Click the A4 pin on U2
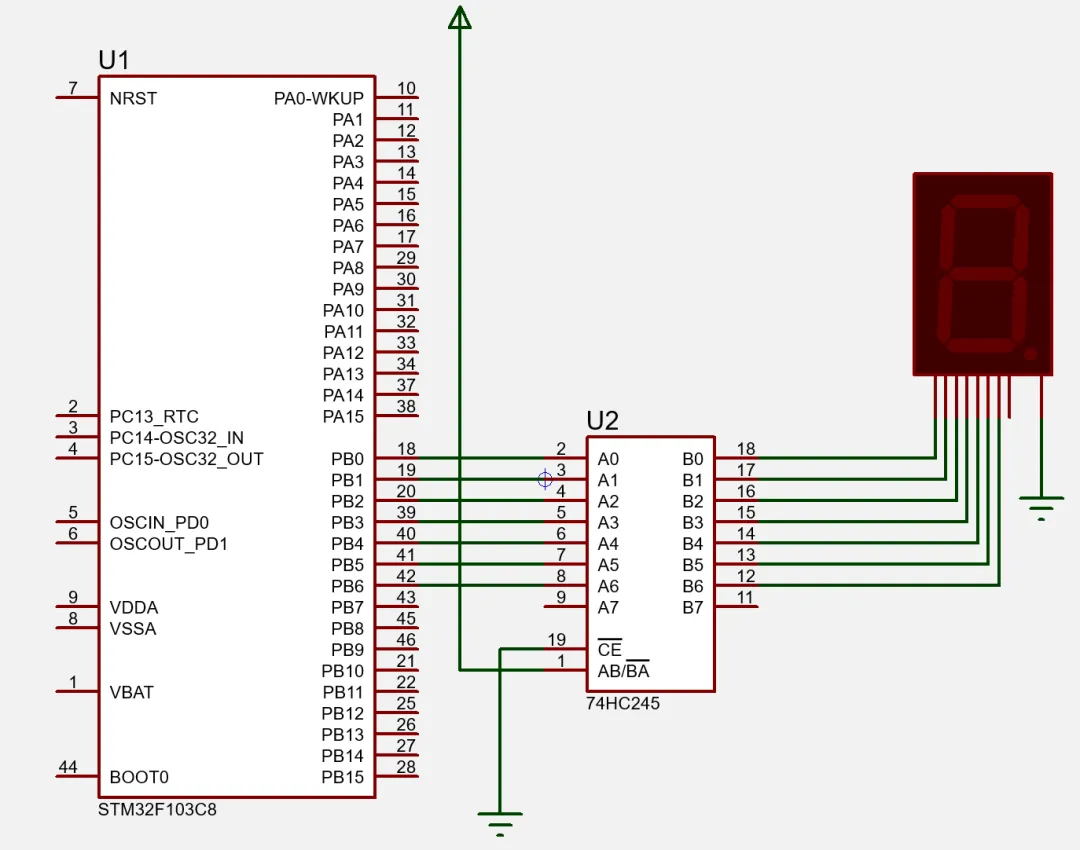This screenshot has height=850, width=1080. coord(608,544)
